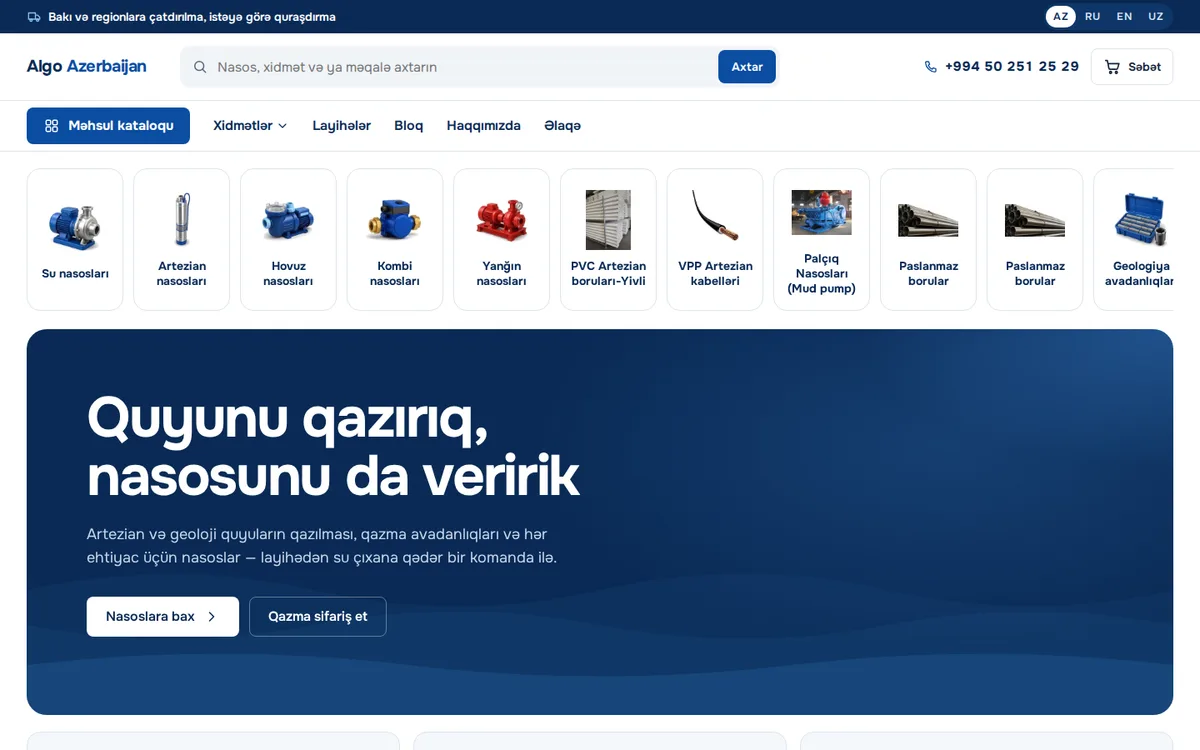This screenshot has height=750, width=1200.
Task: Expand the Xidmətlər dropdown menu
Action: [x=250, y=126]
